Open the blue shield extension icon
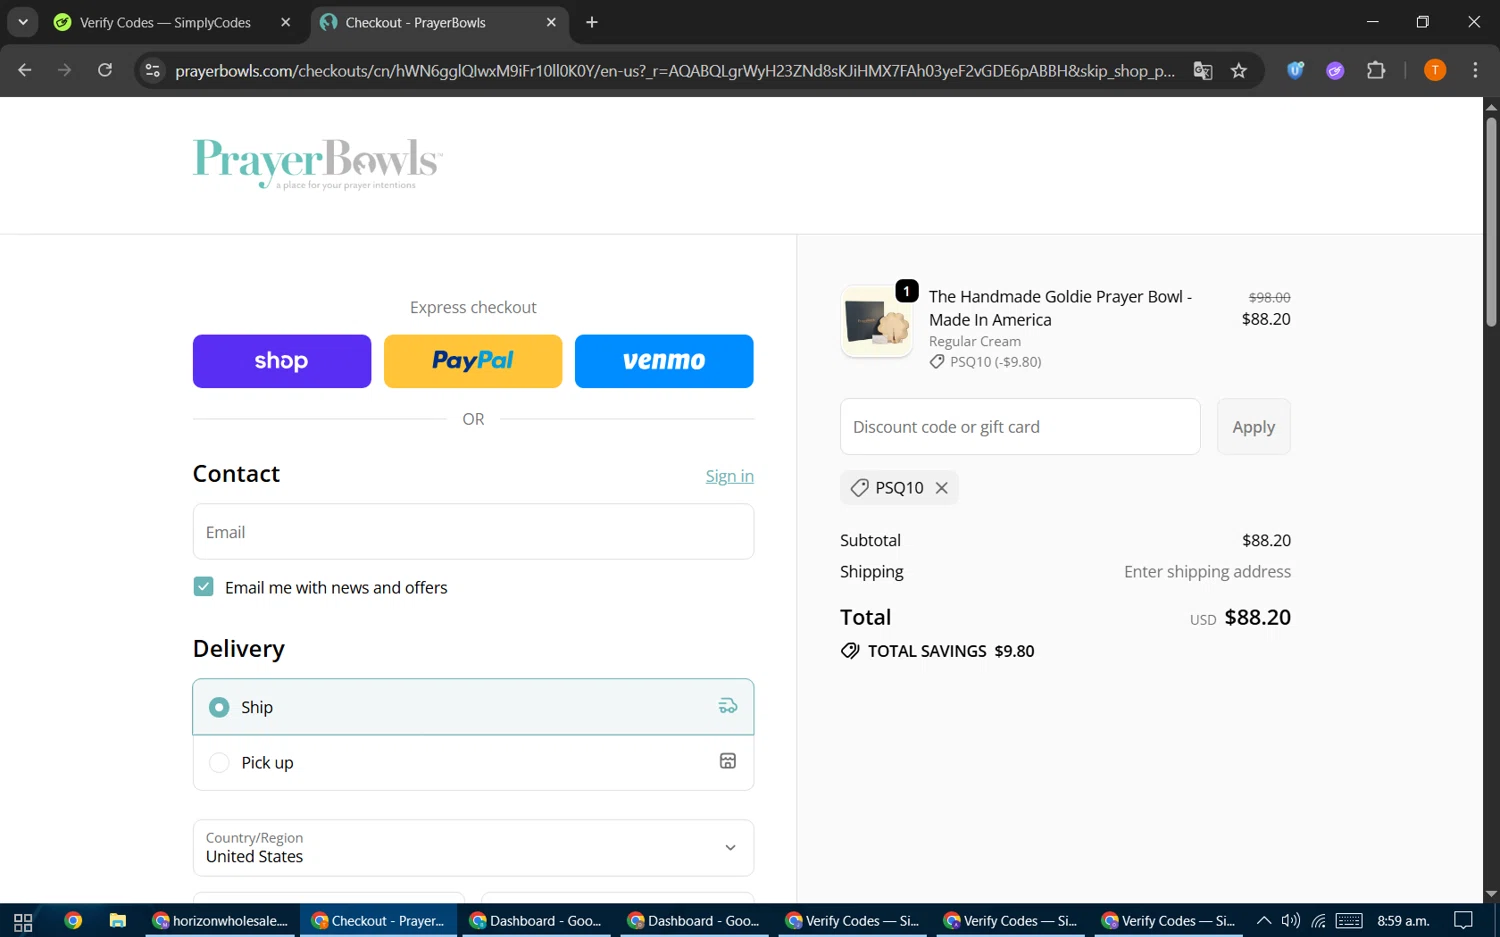Viewport: 1500px width, 937px height. [1296, 70]
